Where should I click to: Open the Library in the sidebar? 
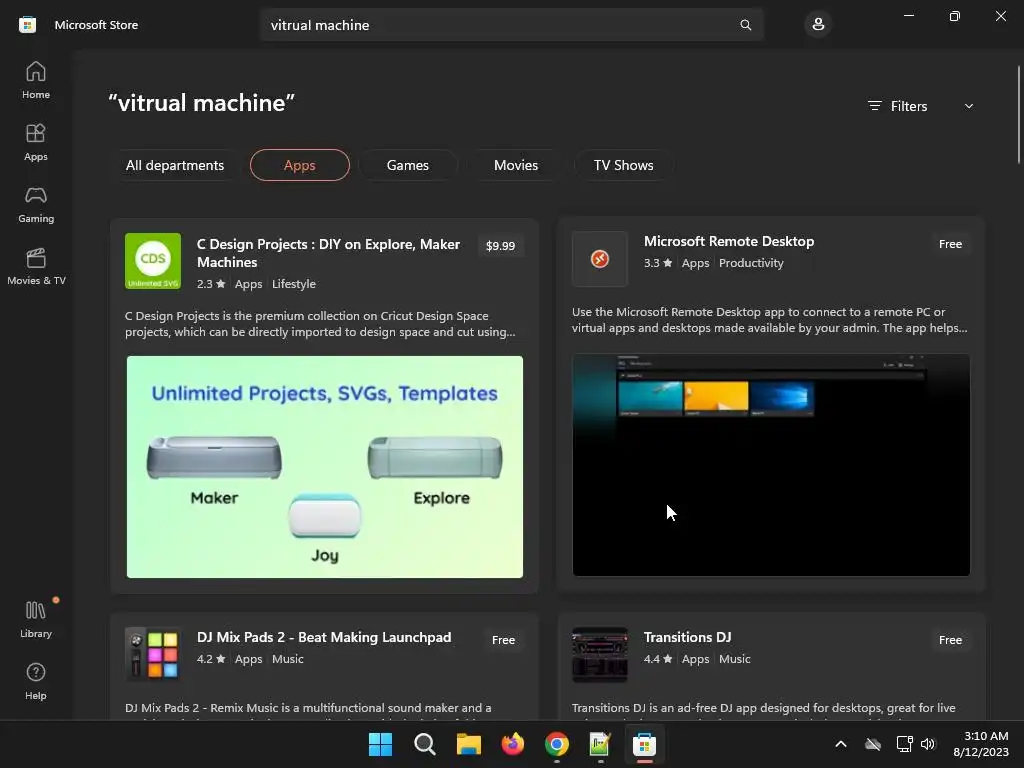click(x=36, y=620)
